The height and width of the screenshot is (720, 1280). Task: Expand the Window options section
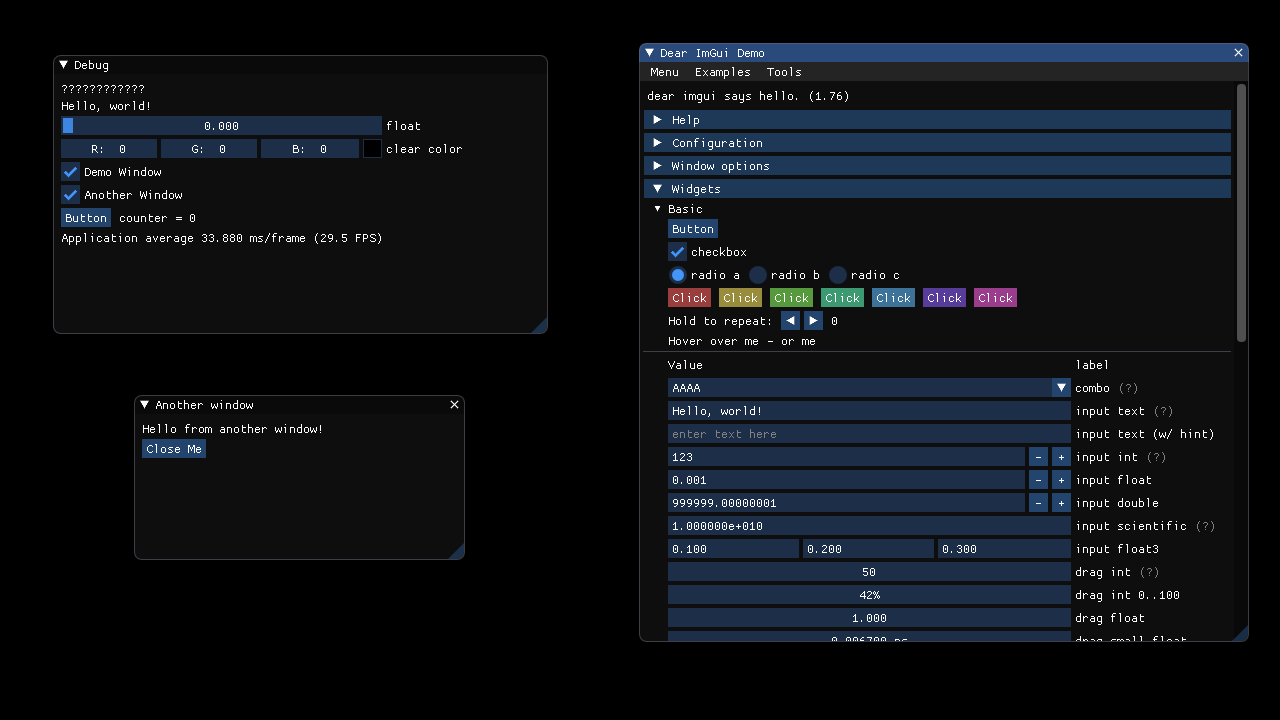(x=937, y=166)
